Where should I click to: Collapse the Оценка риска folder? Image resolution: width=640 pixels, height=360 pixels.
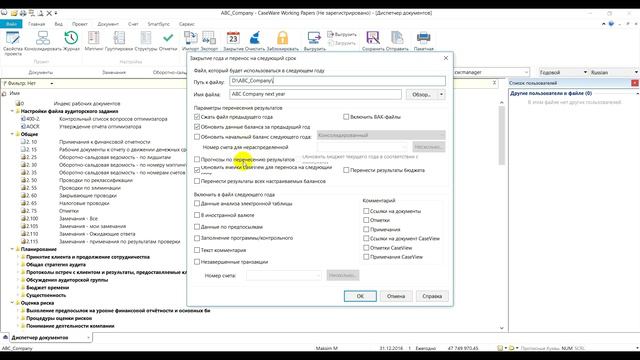[12, 303]
